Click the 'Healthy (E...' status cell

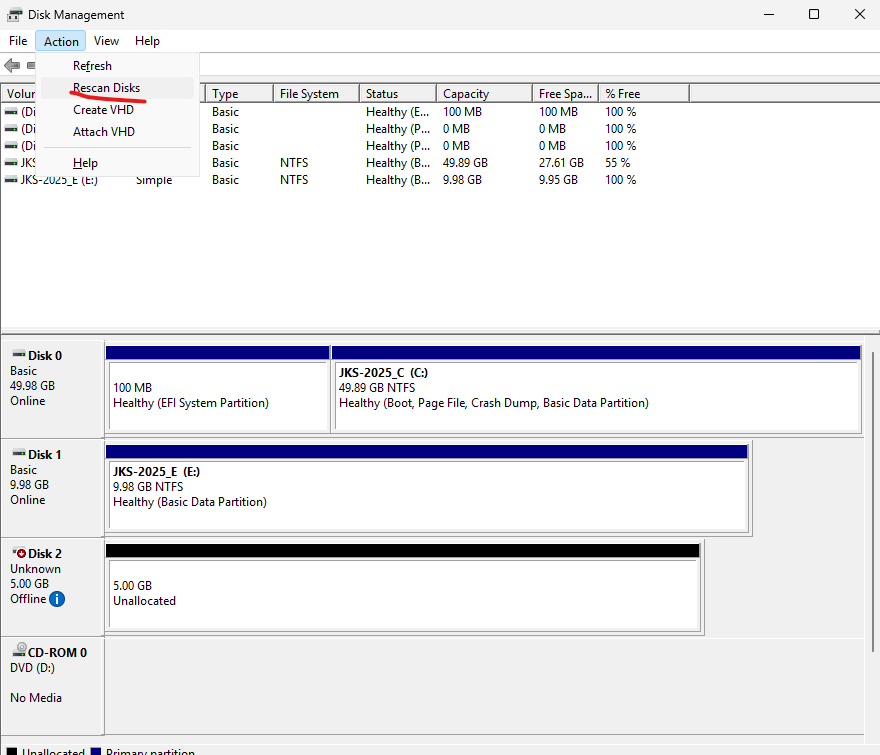pos(397,112)
